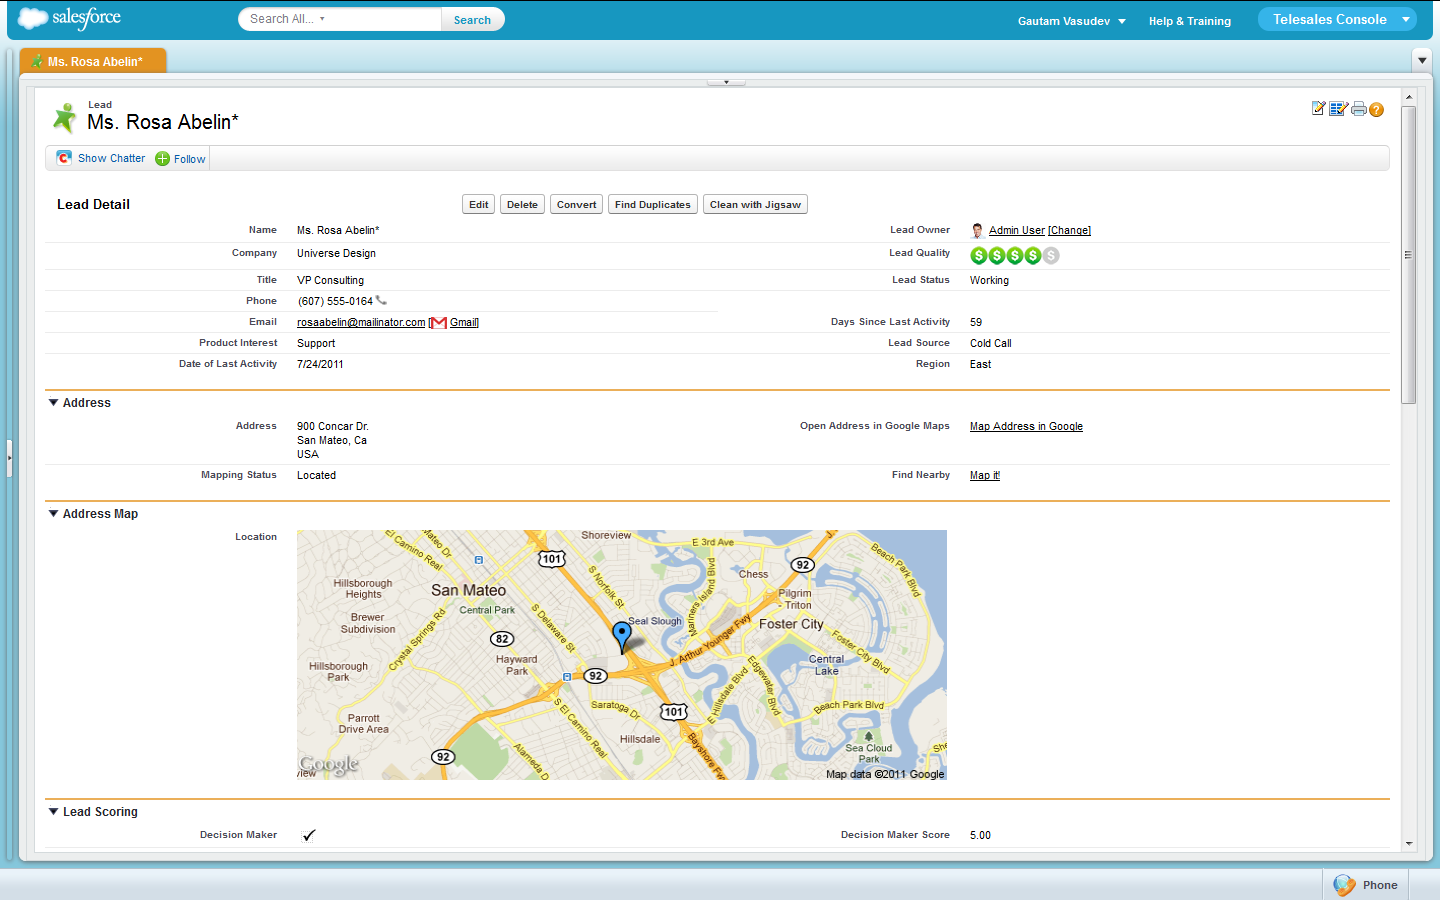Click the fifth grey Lead Quality dollar rating
The height and width of the screenshot is (900, 1440).
(x=1051, y=256)
